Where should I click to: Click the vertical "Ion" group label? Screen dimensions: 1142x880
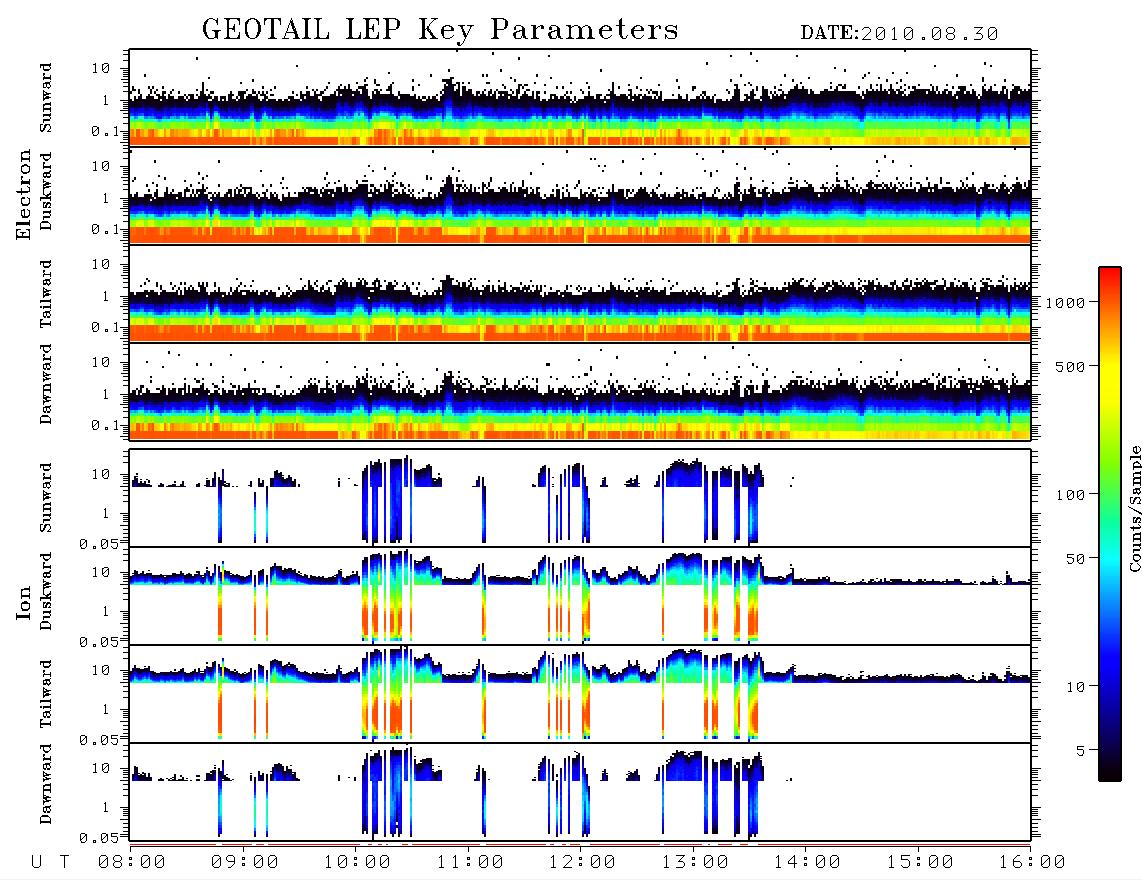pyautogui.click(x=24, y=603)
